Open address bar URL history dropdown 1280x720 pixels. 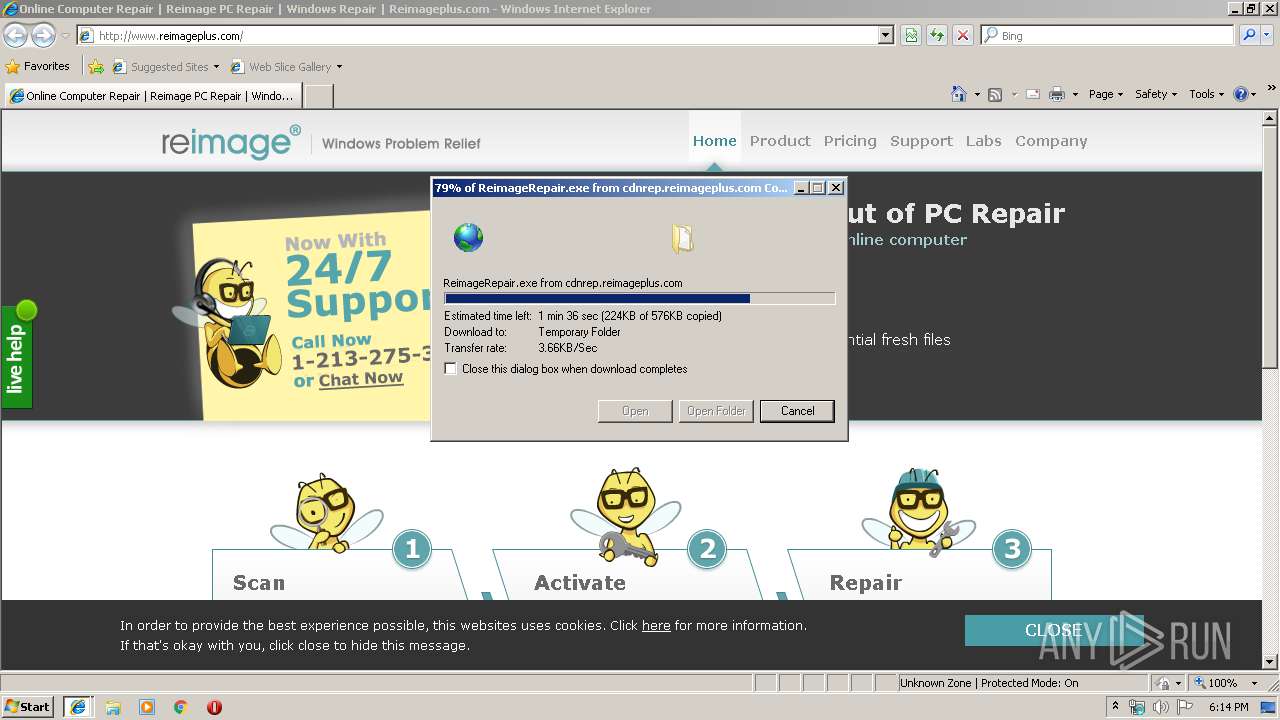[885, 35]
